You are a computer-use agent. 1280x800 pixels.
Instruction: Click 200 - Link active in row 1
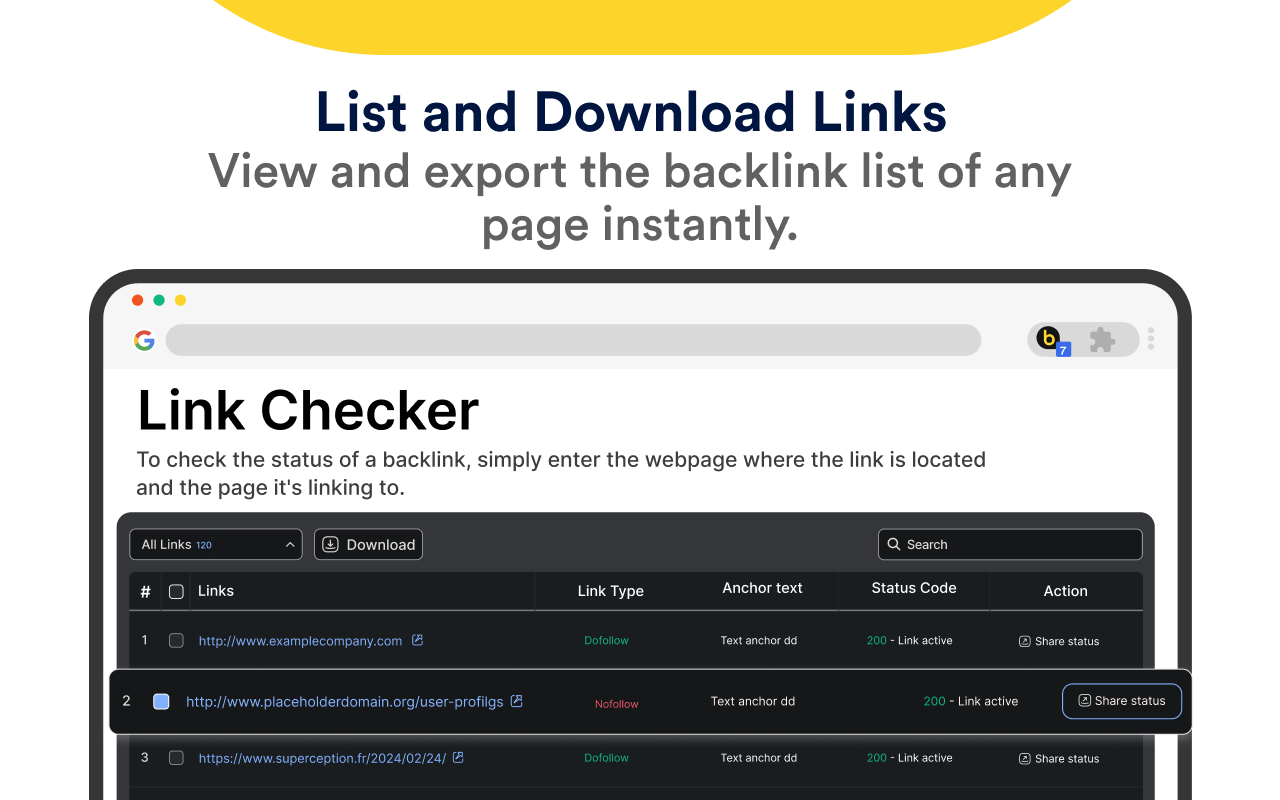click(910, 640)
